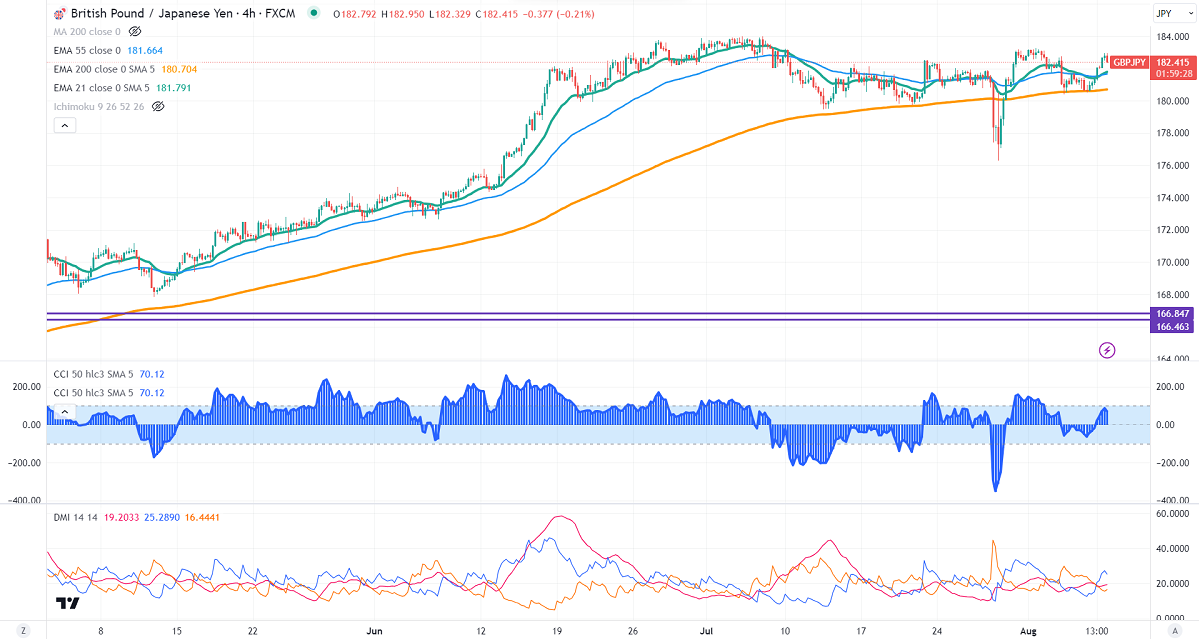Select the EMA 200 close 0 SMA 5 legend

(105, 69)
